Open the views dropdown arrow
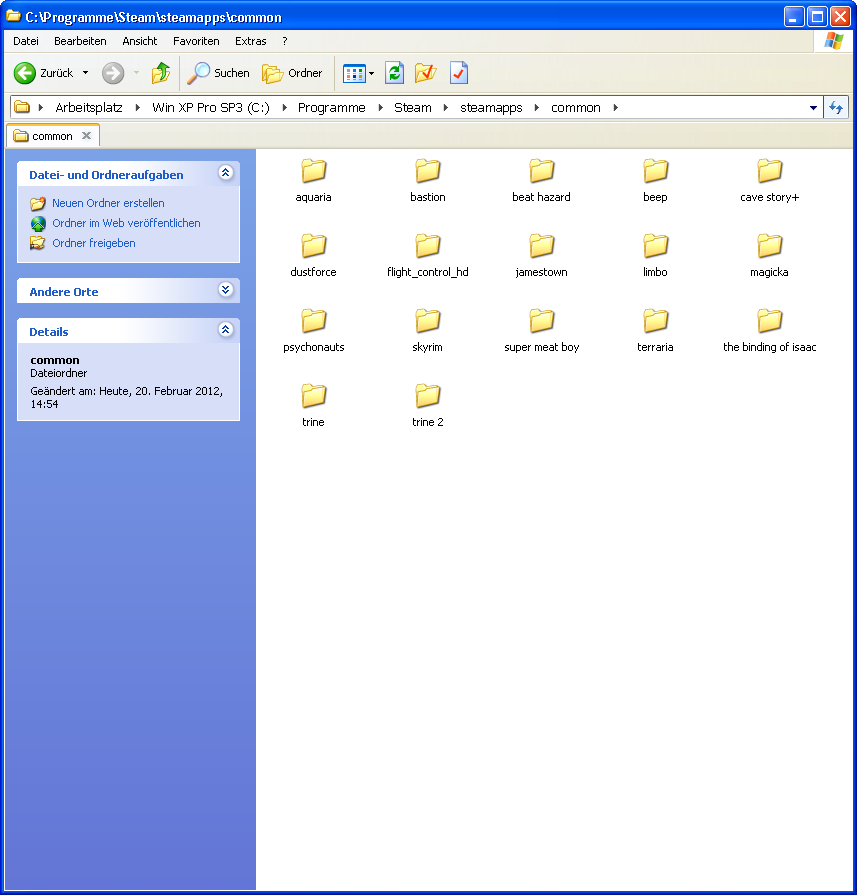The width and height of the screenshot is (857, 895). 372,73
